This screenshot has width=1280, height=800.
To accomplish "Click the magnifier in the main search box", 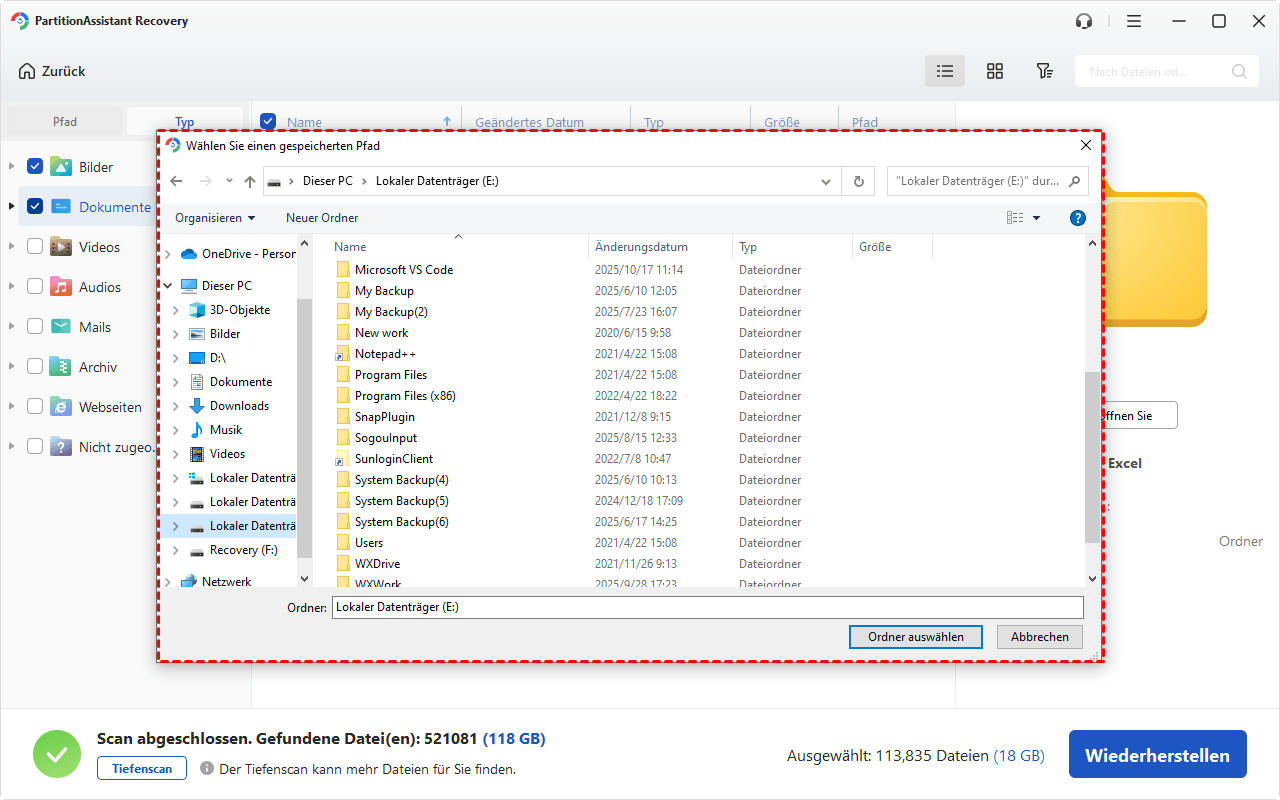I will click(1239, 71).
